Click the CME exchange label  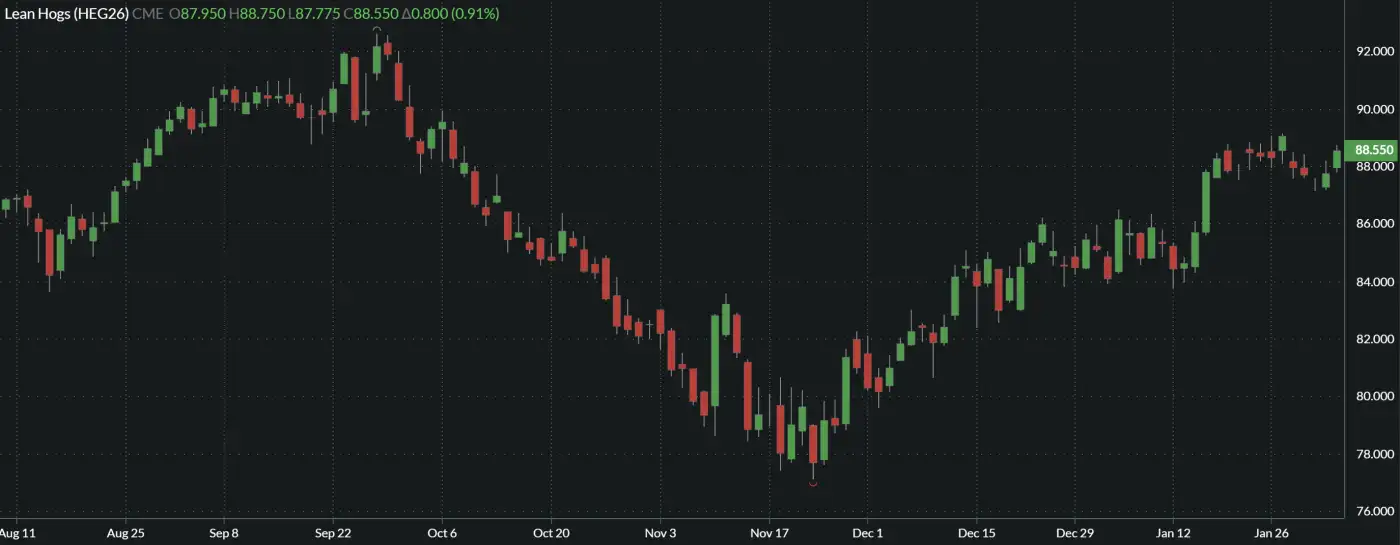(149, 14)
